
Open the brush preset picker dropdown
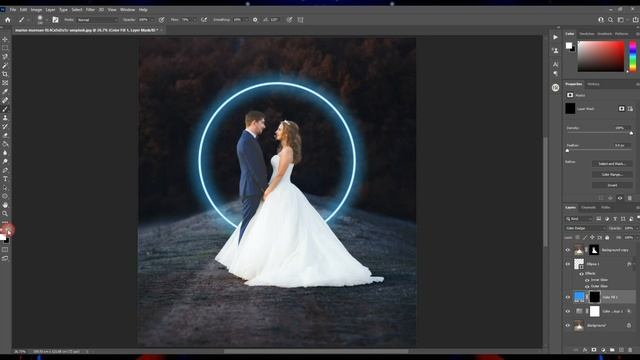click(x=46, y=20)
